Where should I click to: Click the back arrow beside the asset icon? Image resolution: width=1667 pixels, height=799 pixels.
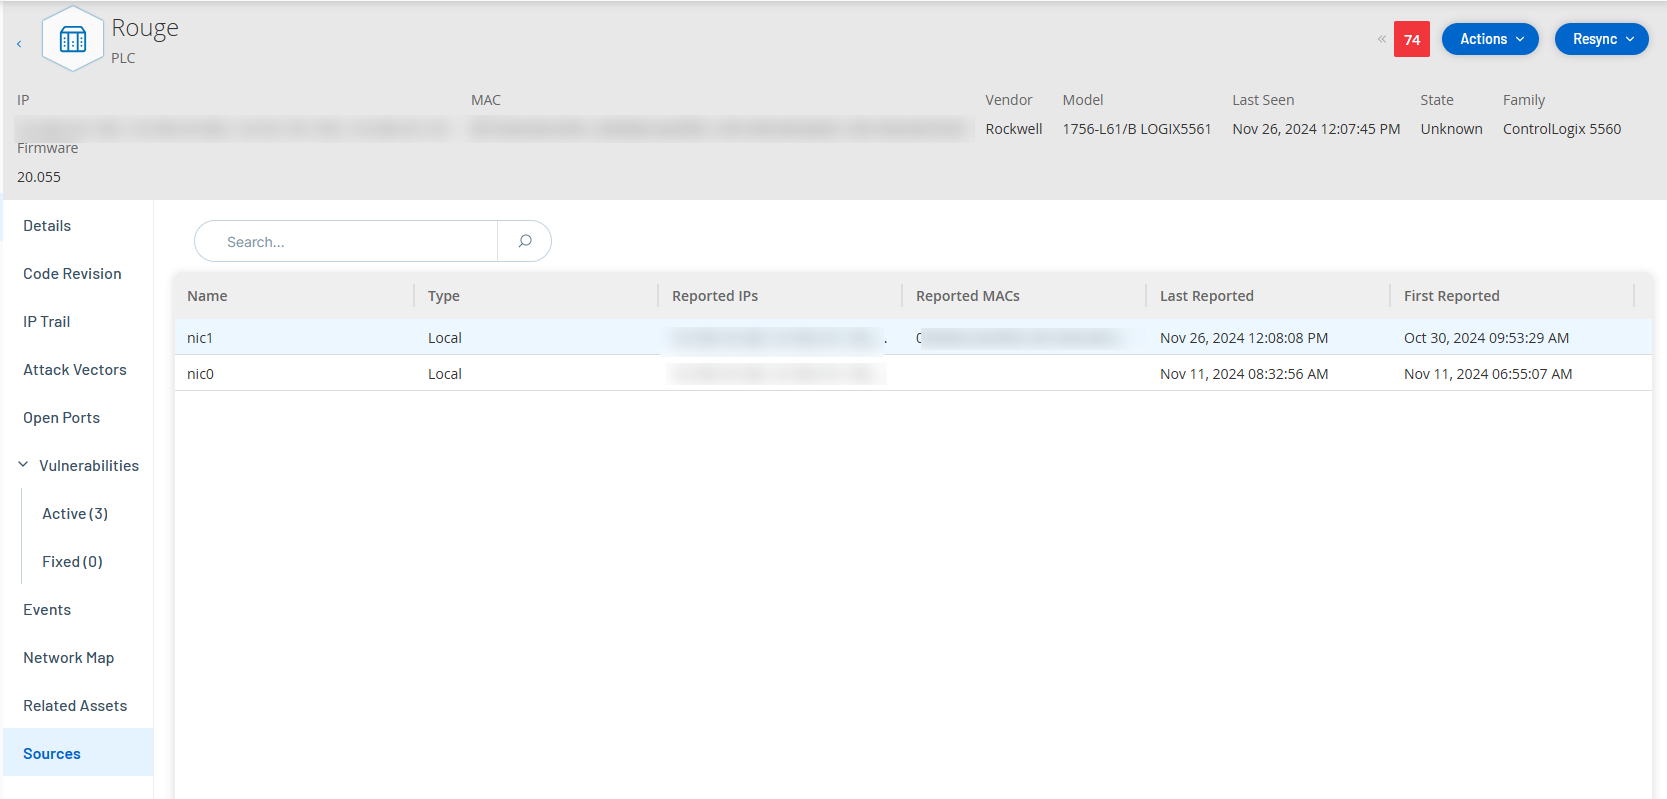coord(19,44)
